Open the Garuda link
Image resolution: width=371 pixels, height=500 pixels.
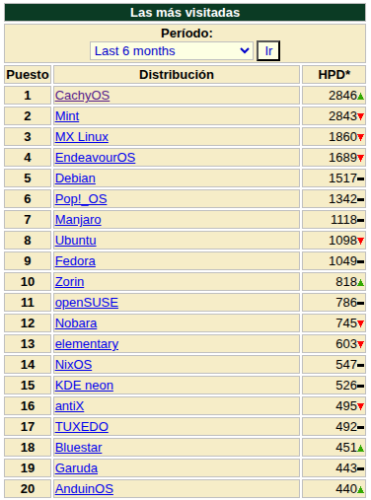76,468
